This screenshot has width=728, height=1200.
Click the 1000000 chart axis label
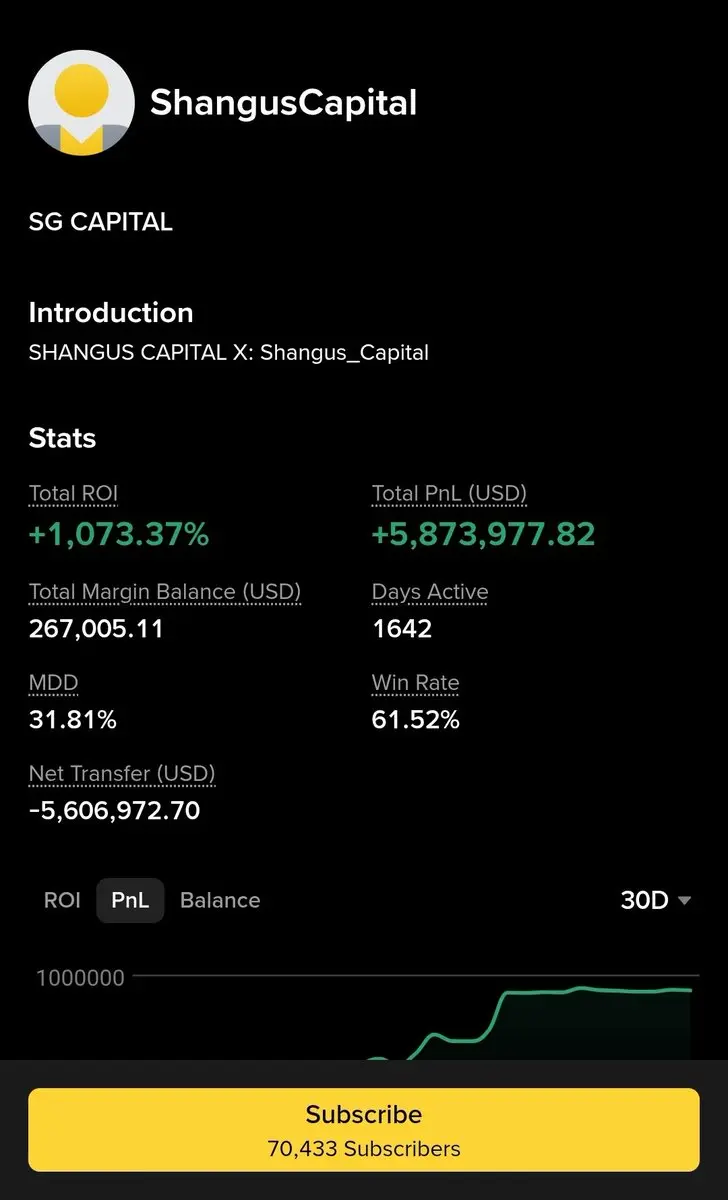tap(80, 978)
